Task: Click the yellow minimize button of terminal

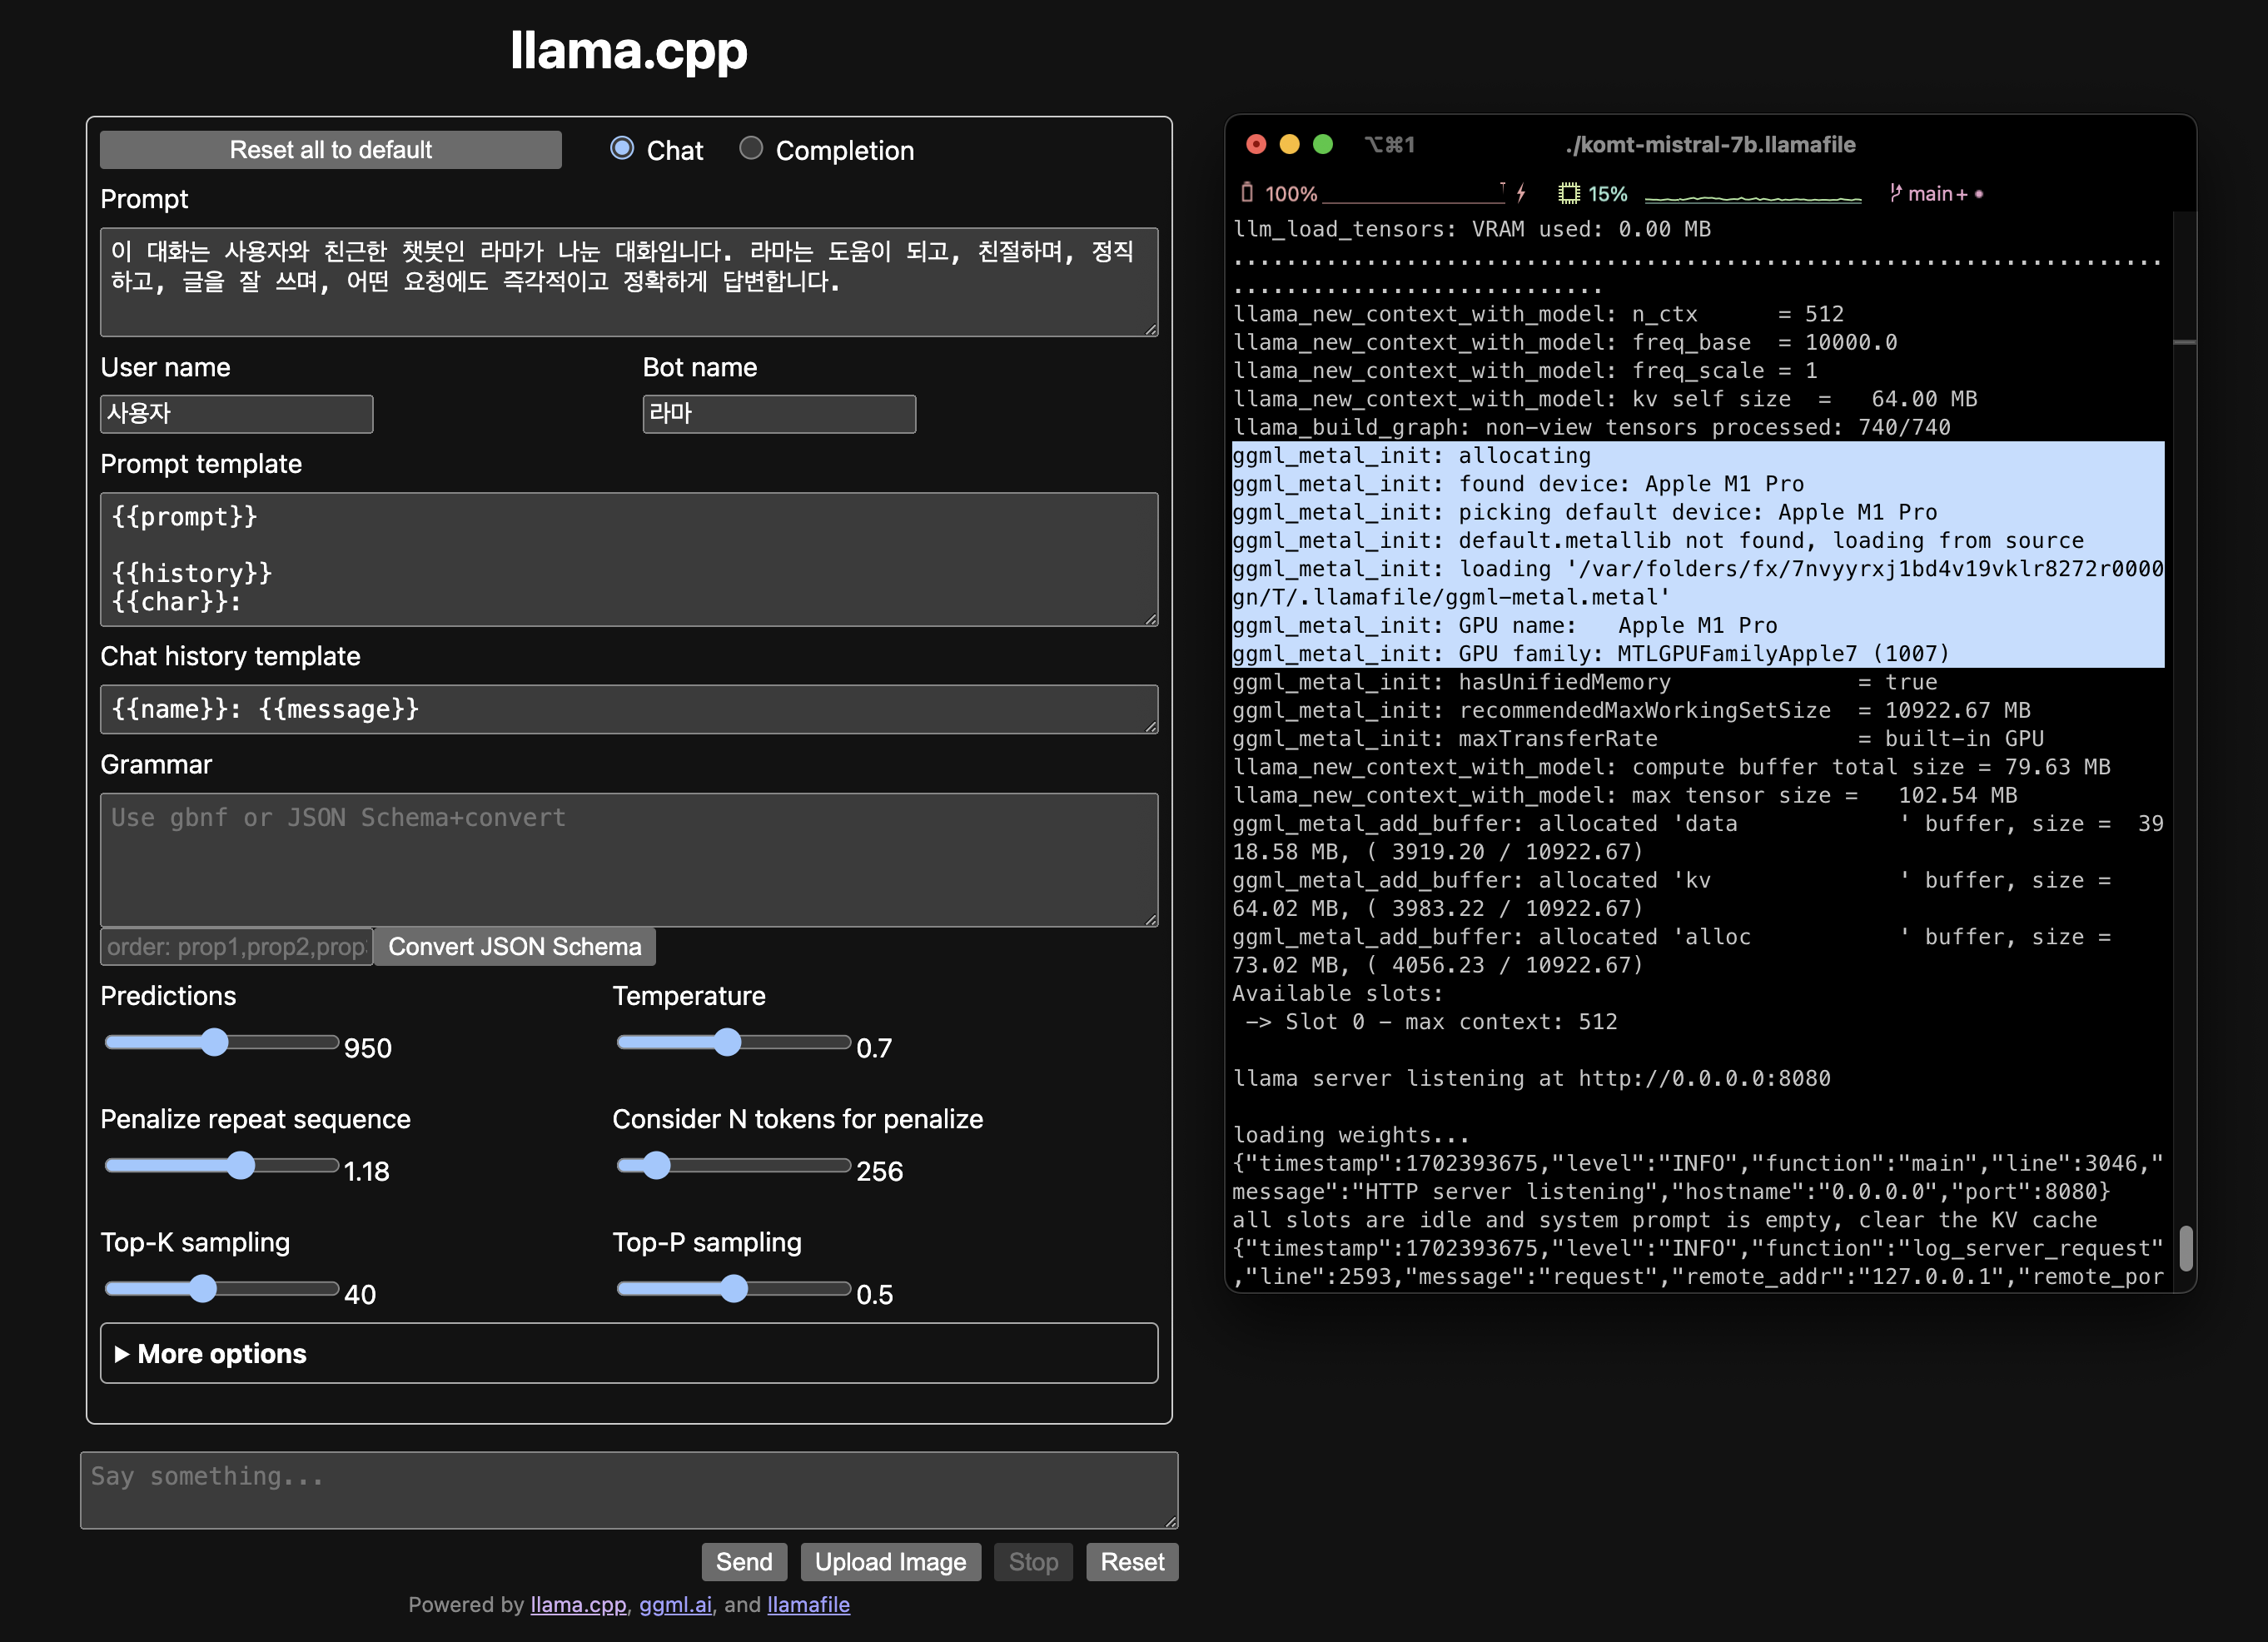Action: pyautogui.click(x=1289, y=144)
